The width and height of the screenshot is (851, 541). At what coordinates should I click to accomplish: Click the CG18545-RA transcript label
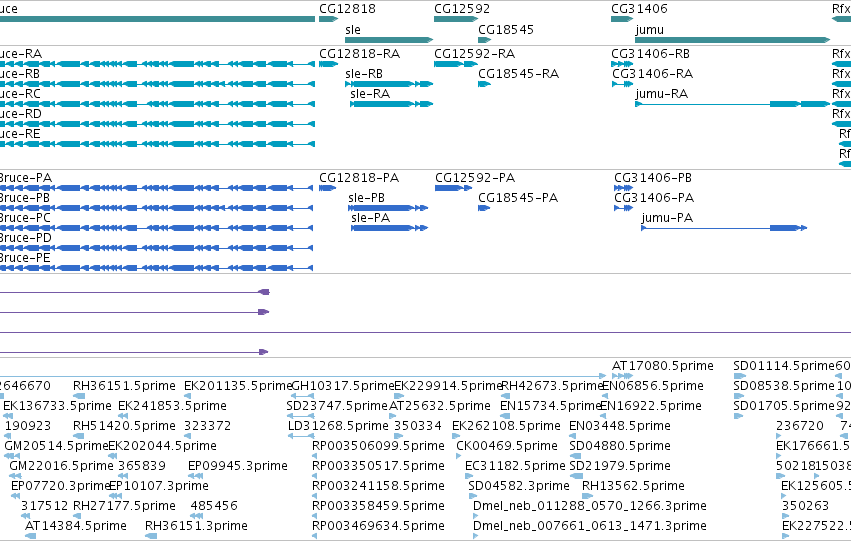point(518,74)
